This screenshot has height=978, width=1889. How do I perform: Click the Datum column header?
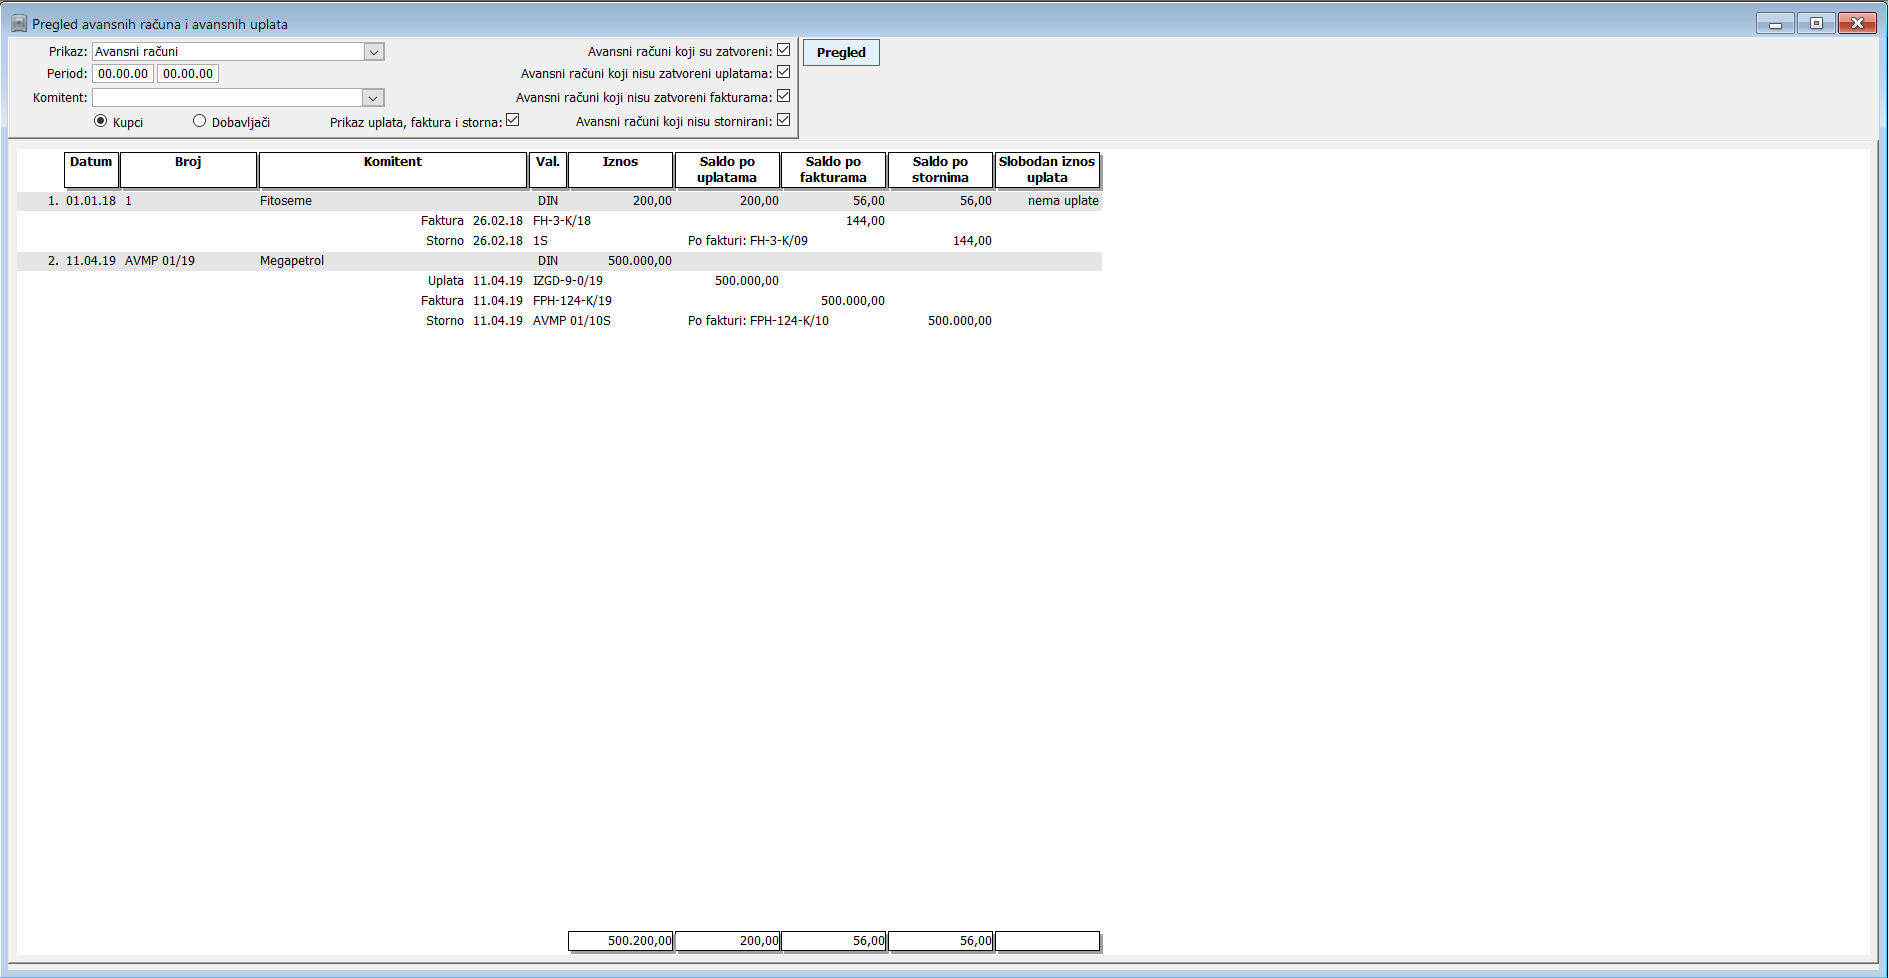[91, 169]
